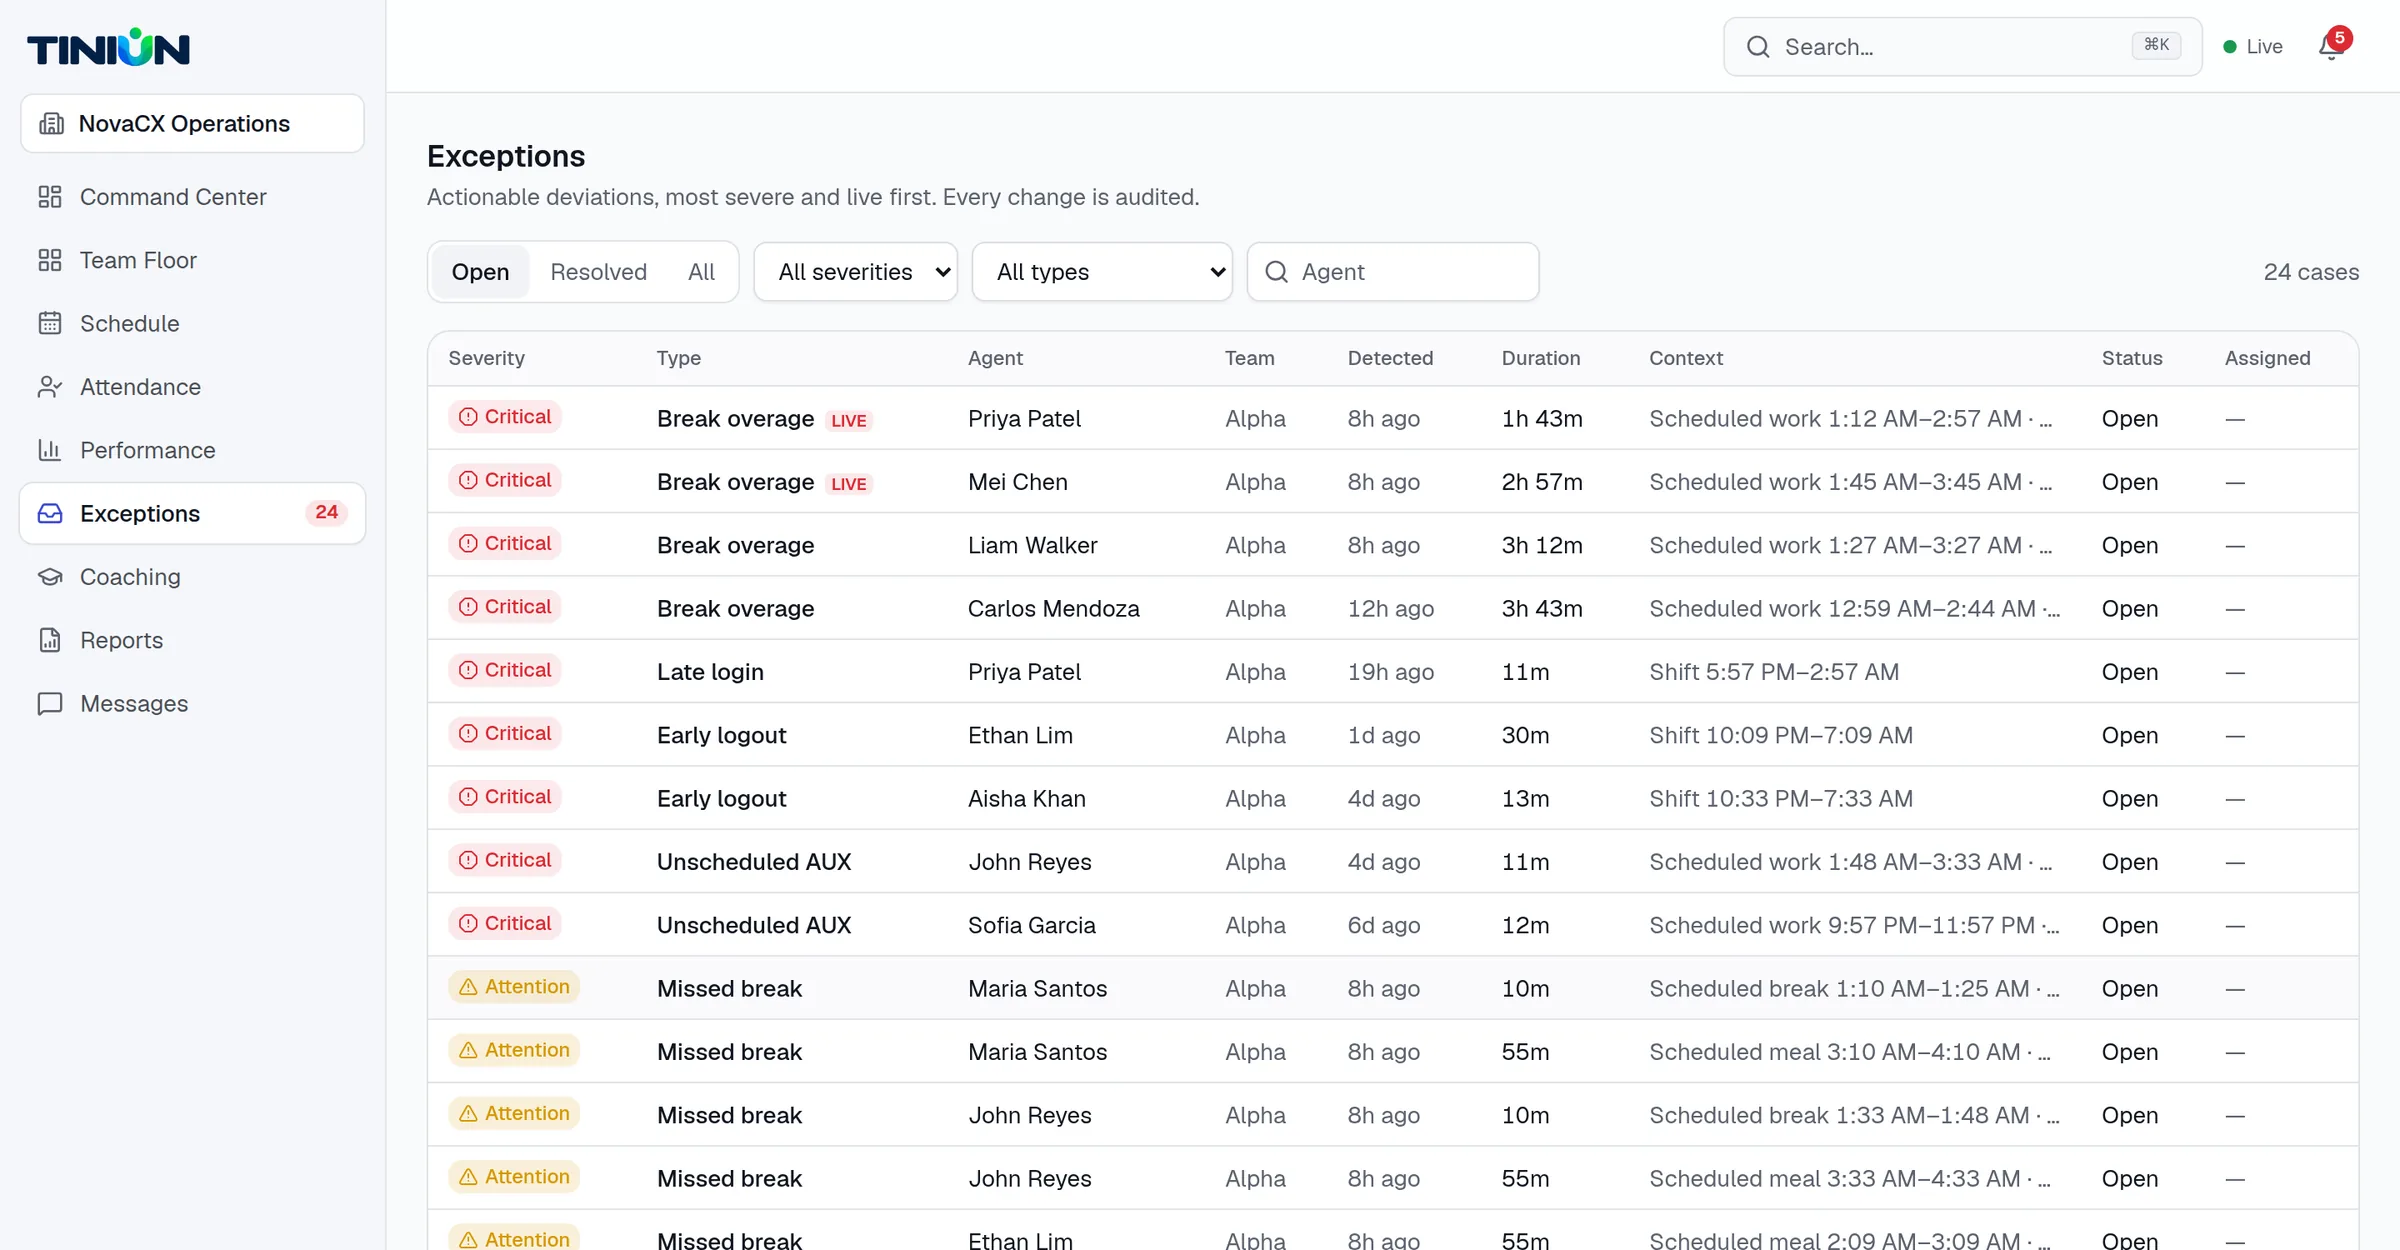Click the NovaCX Operations building icon
Screen dimensions: 2400x1250
51,123
